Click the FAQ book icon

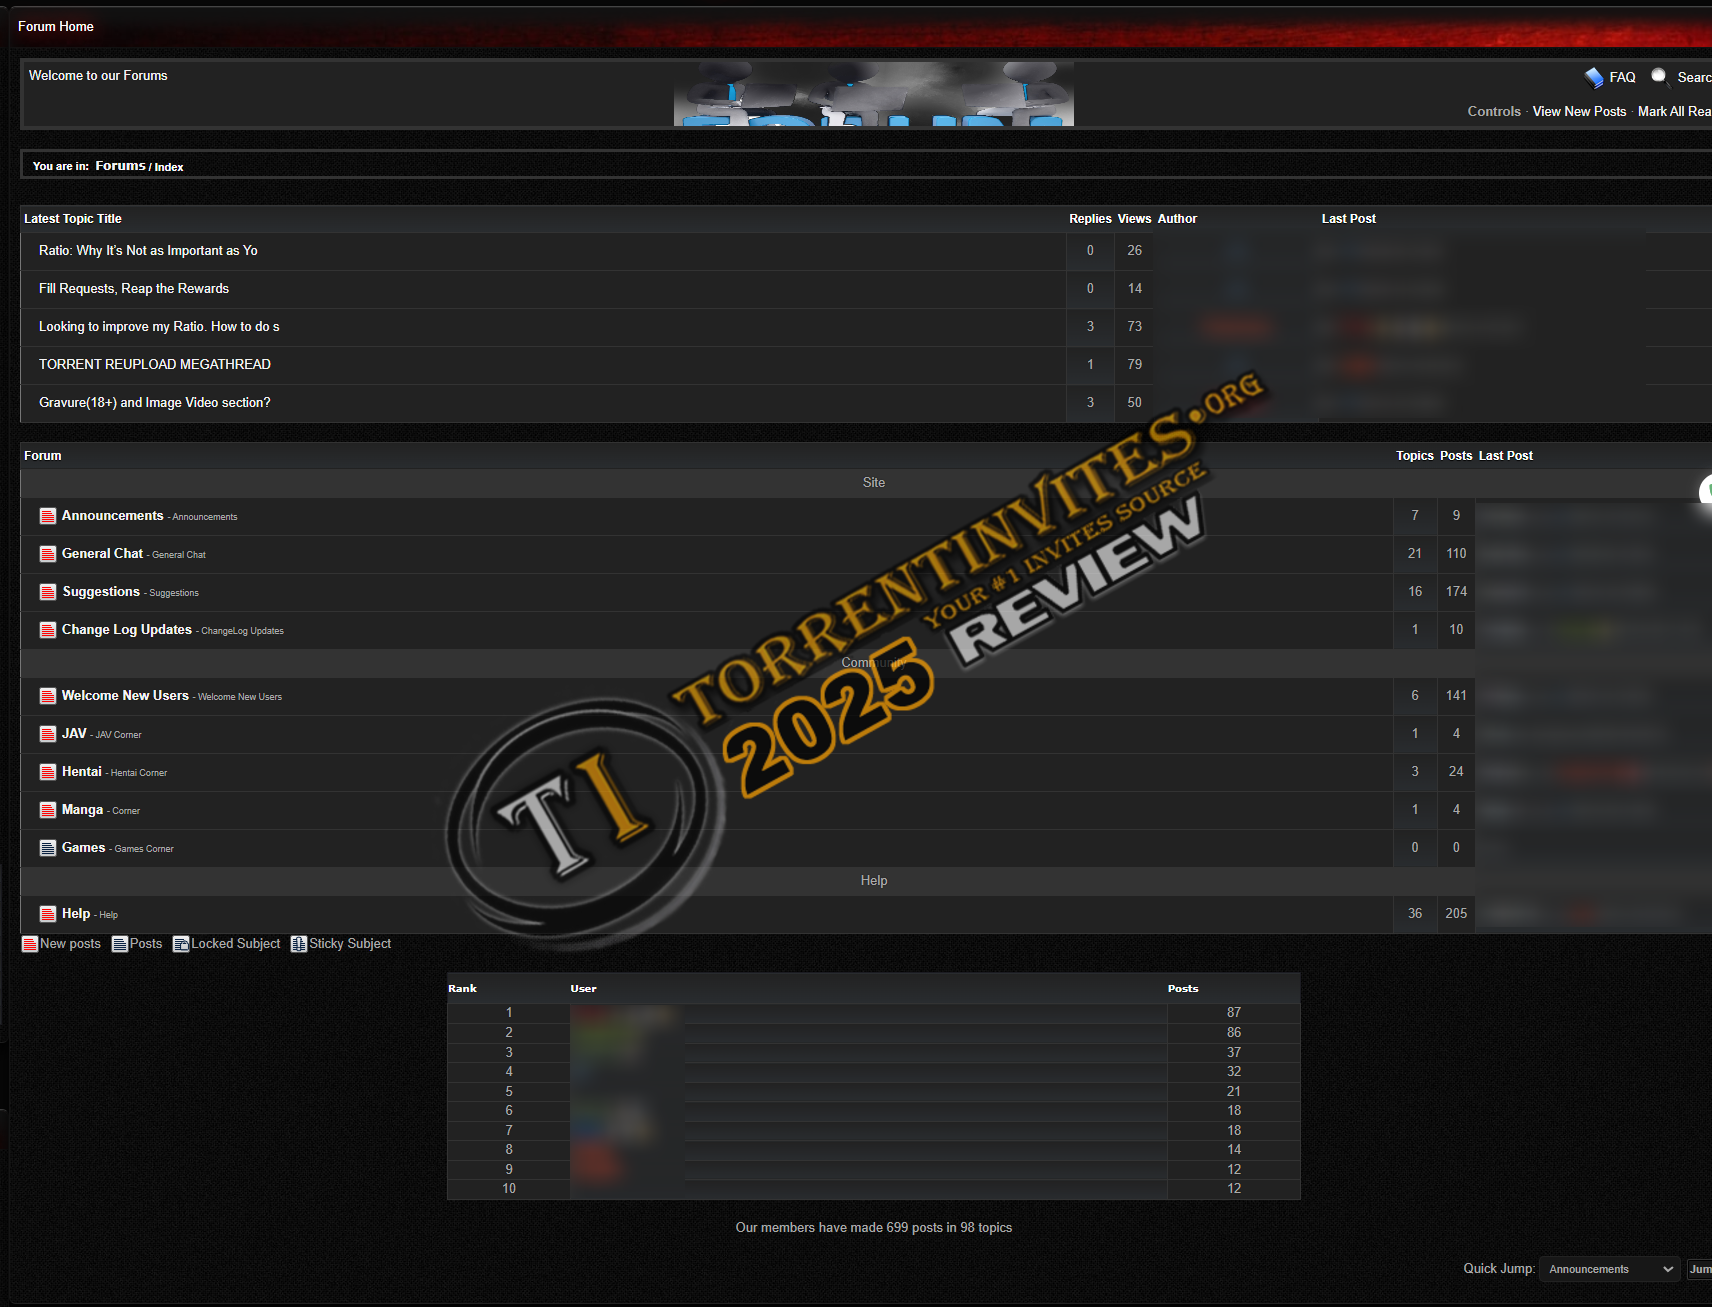pyautogui.click(x=1594, y=78)
